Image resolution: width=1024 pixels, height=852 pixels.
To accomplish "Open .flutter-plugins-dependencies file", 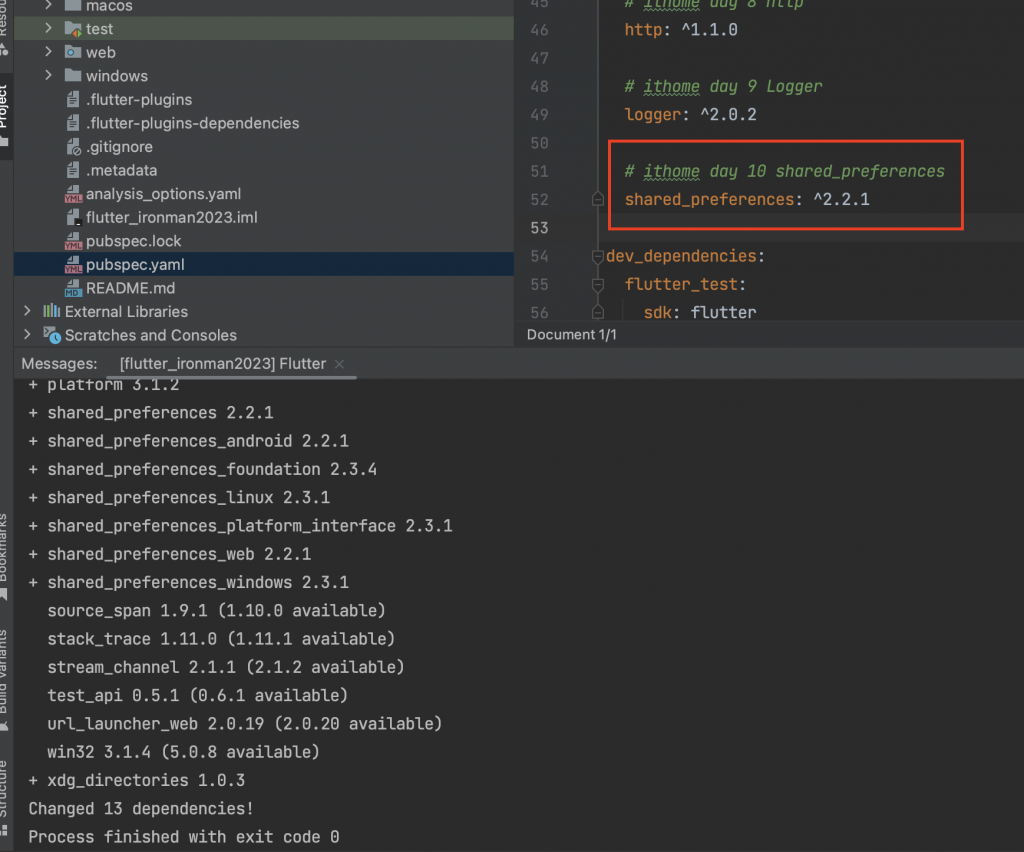I will [x=193, y=123].
